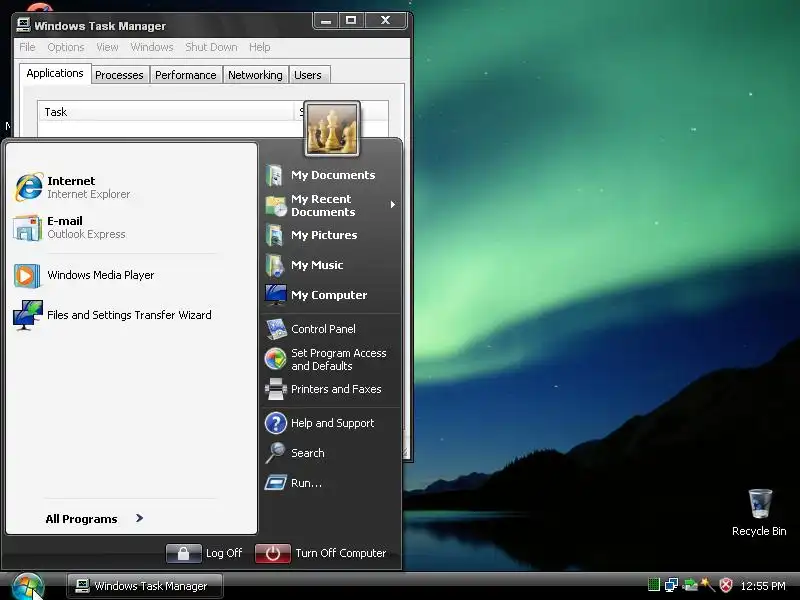This screenshot has width=800, height=600.
Task: Click the Start orb button
Action: [28, 587]
